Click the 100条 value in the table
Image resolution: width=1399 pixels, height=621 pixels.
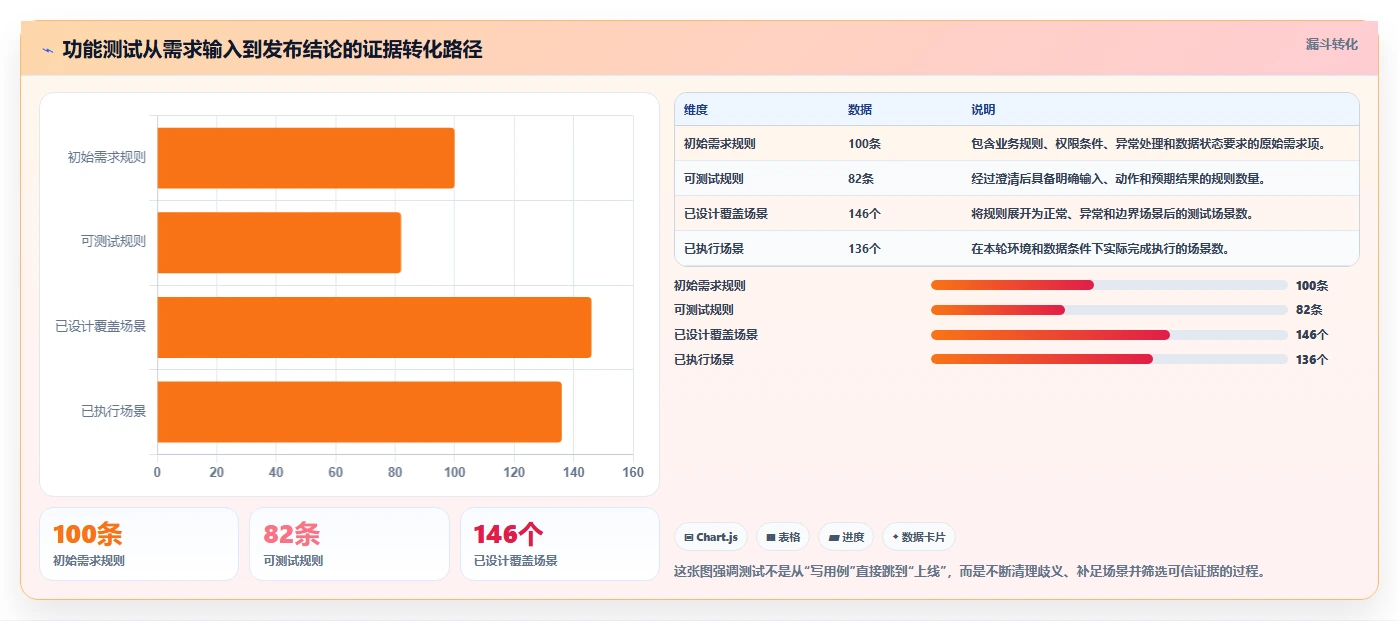tap(864, 144)
